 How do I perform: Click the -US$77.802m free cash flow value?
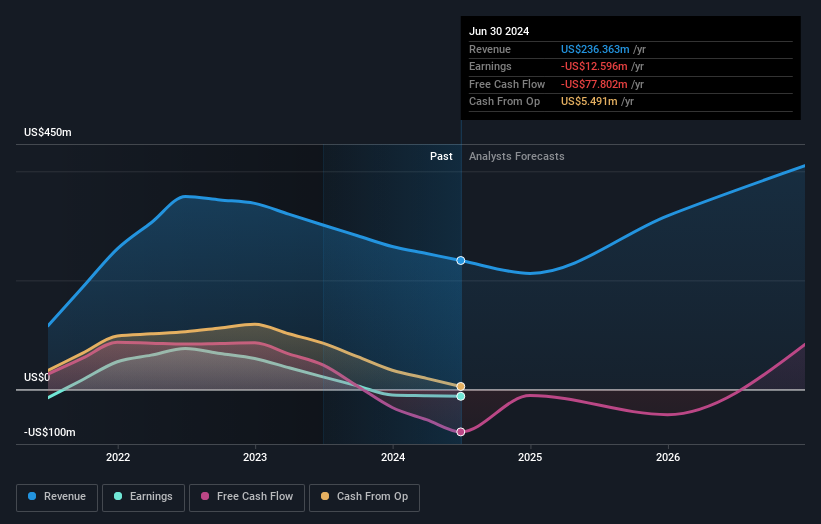(594, 84)
